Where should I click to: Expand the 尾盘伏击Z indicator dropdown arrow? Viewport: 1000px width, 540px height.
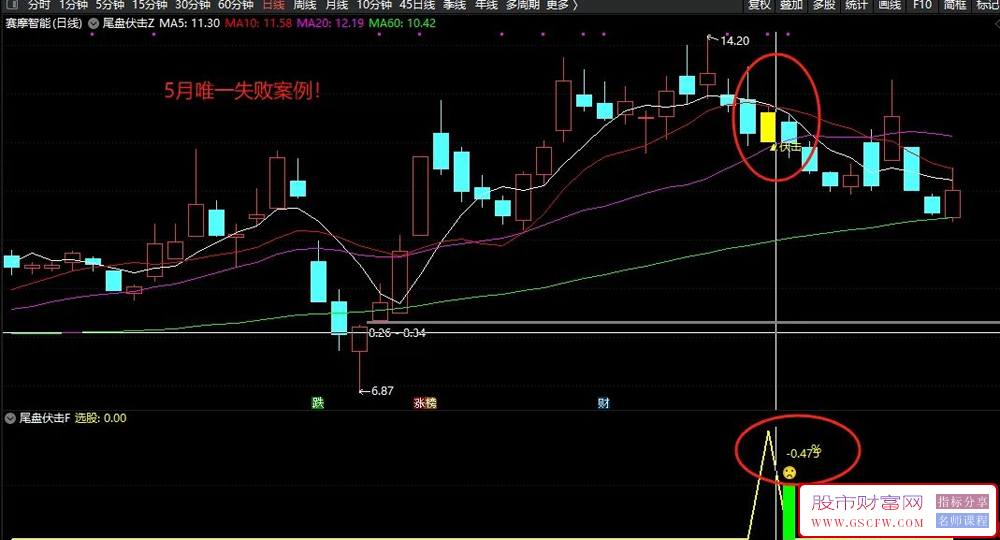coord(93,24)
